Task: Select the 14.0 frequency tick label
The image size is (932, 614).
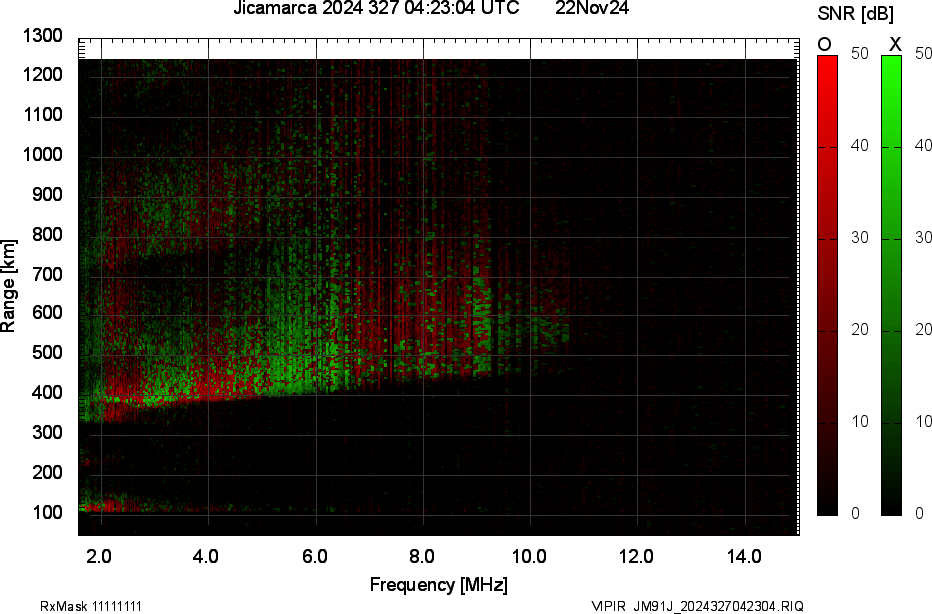Action: pyautogui.click(x=745, y=557)
